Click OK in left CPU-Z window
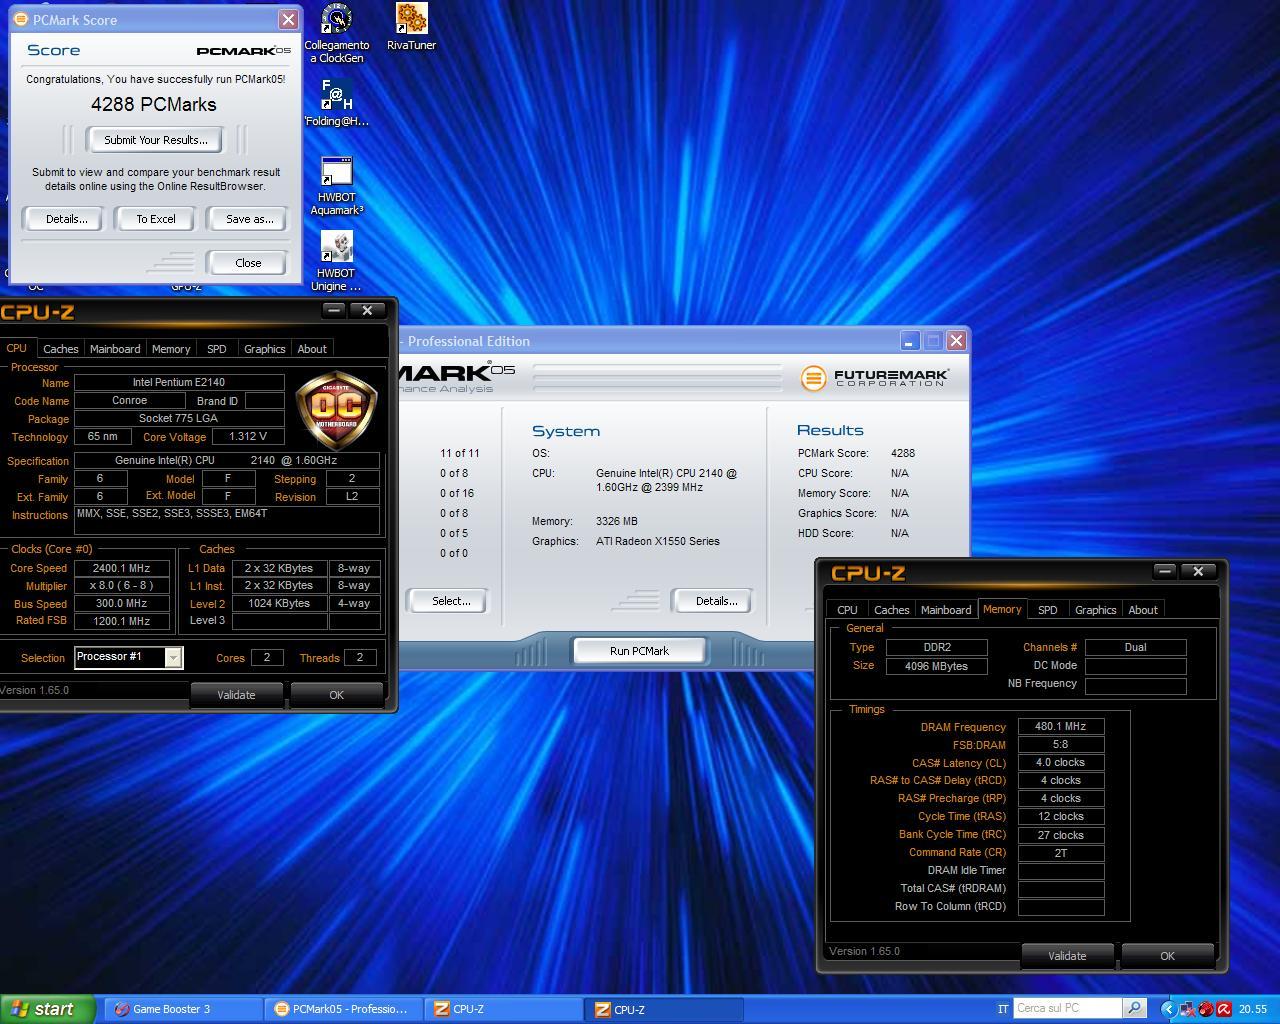This screenshot has height=1024, width=1280. click(x=336, y=695)
